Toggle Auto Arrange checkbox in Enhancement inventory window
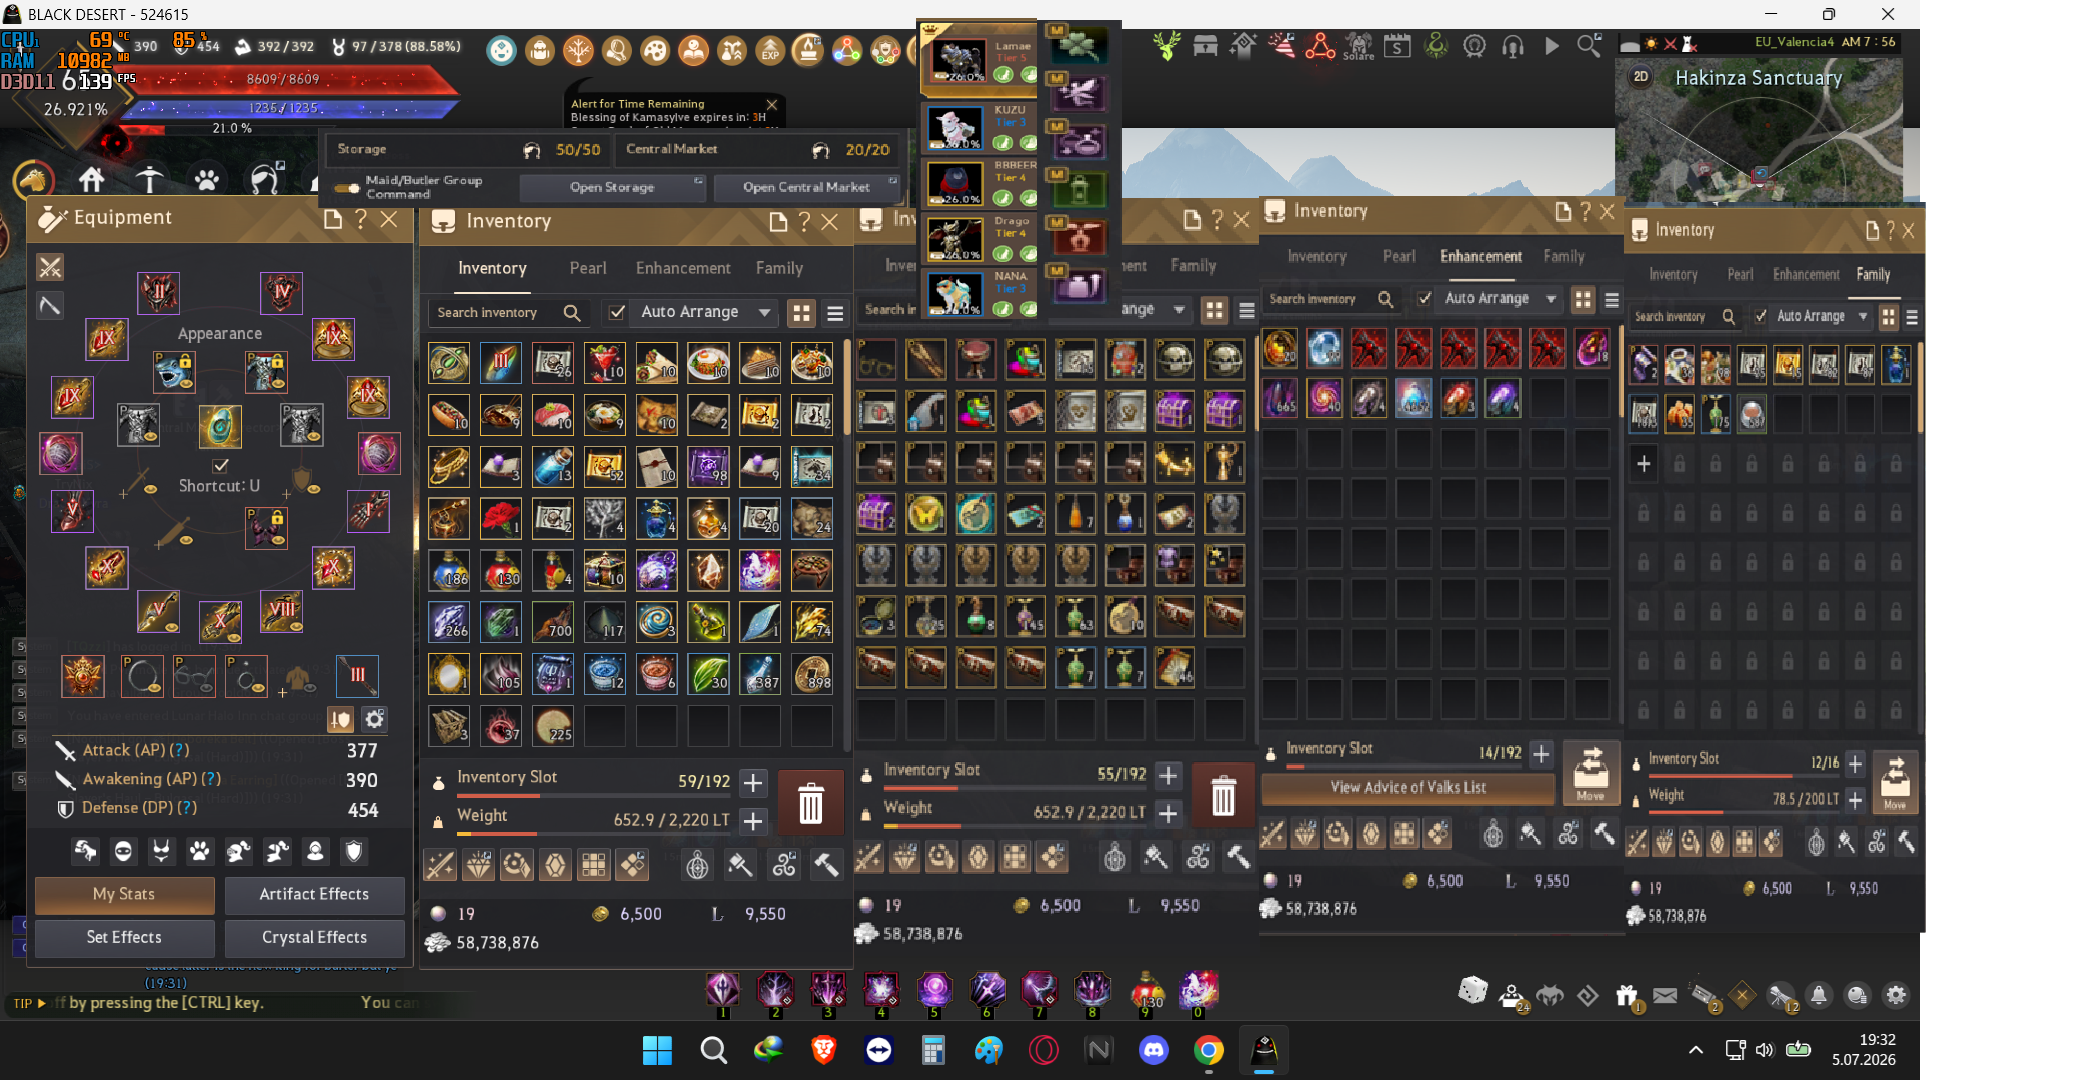Viewport: 2092px width, 1080px height. pyautogui.click(x=1424, y=298)
